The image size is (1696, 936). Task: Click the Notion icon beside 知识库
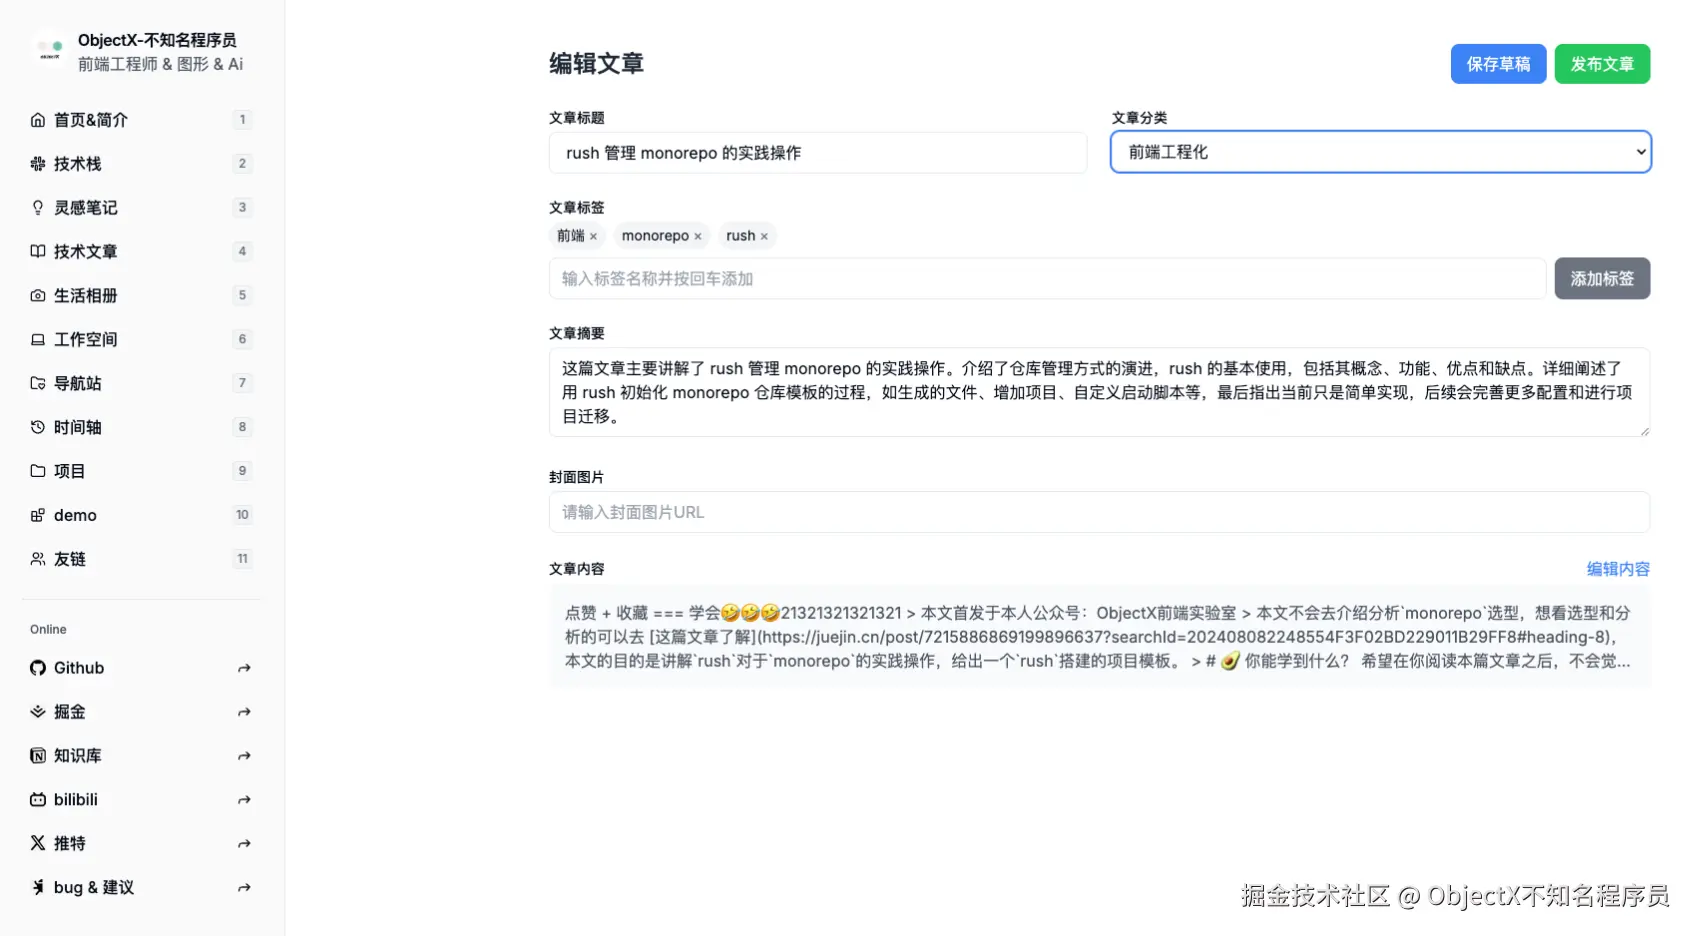[38, 756]
